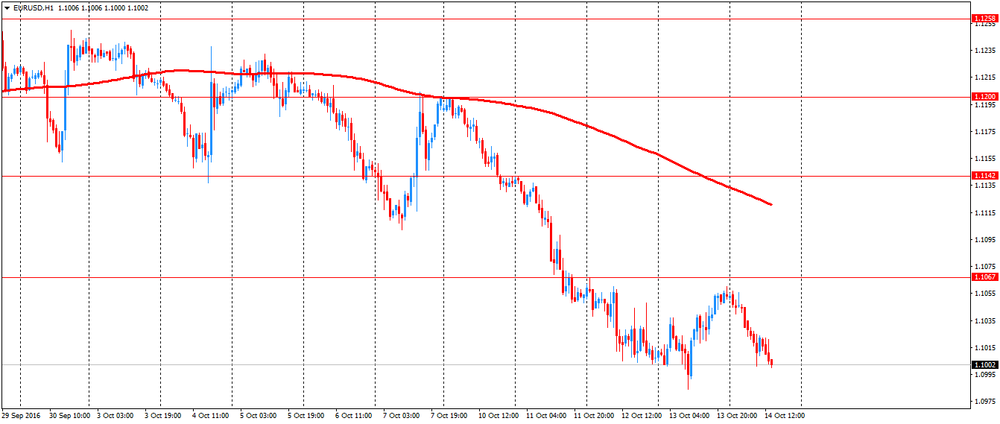Click the 1.1035 price scale value
1000x424 pixels.
click(983, 321)
